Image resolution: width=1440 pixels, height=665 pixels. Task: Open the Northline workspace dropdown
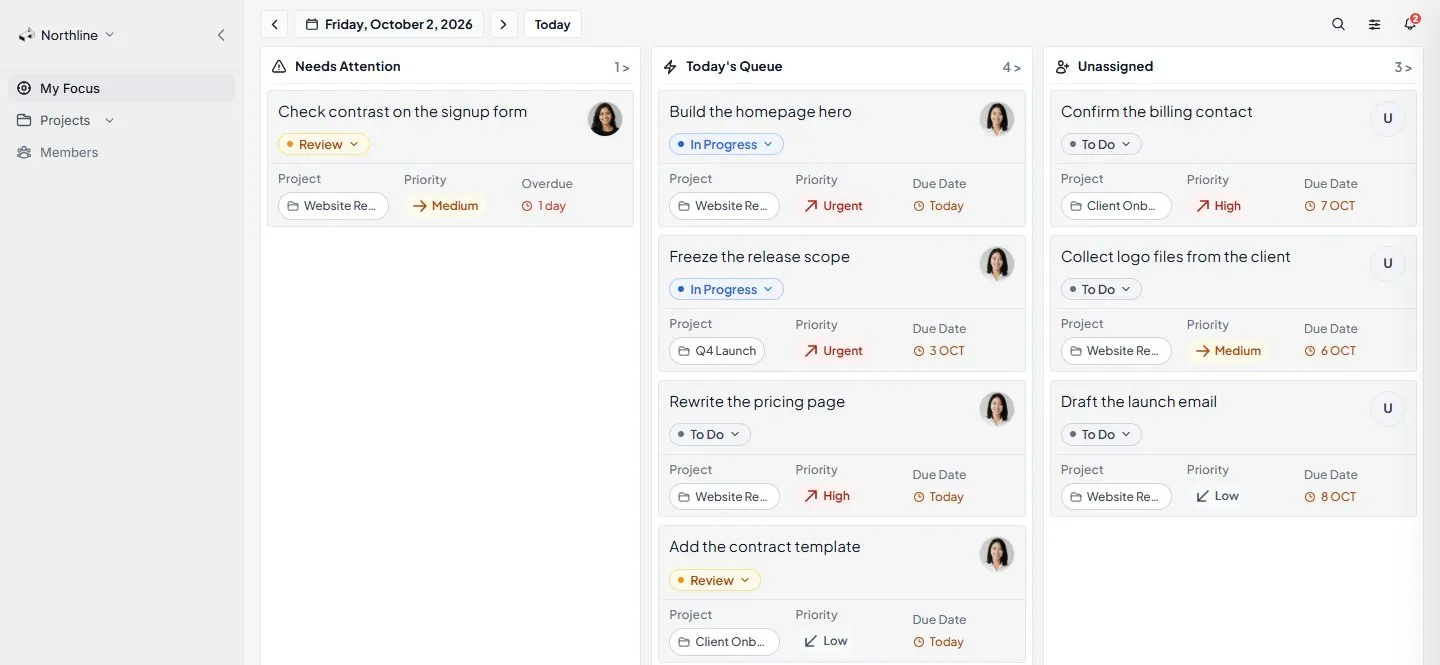(67, 35)
